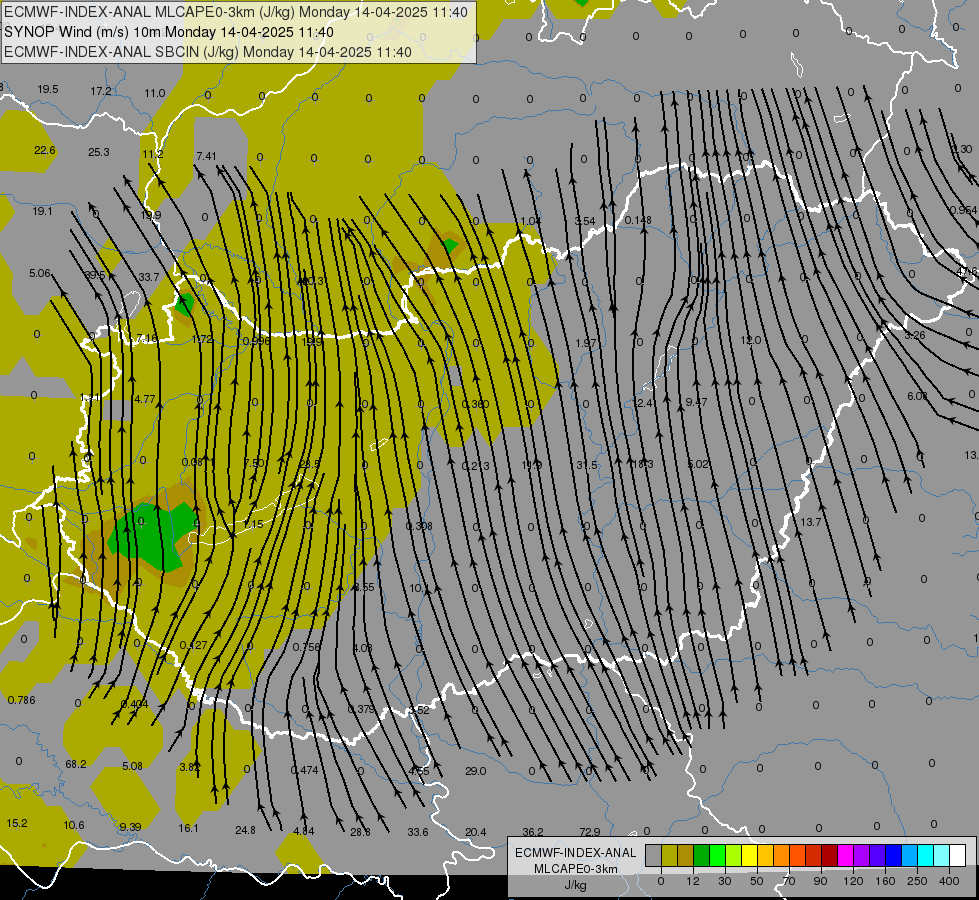Click the map value '19.1'

click(42, 212)
